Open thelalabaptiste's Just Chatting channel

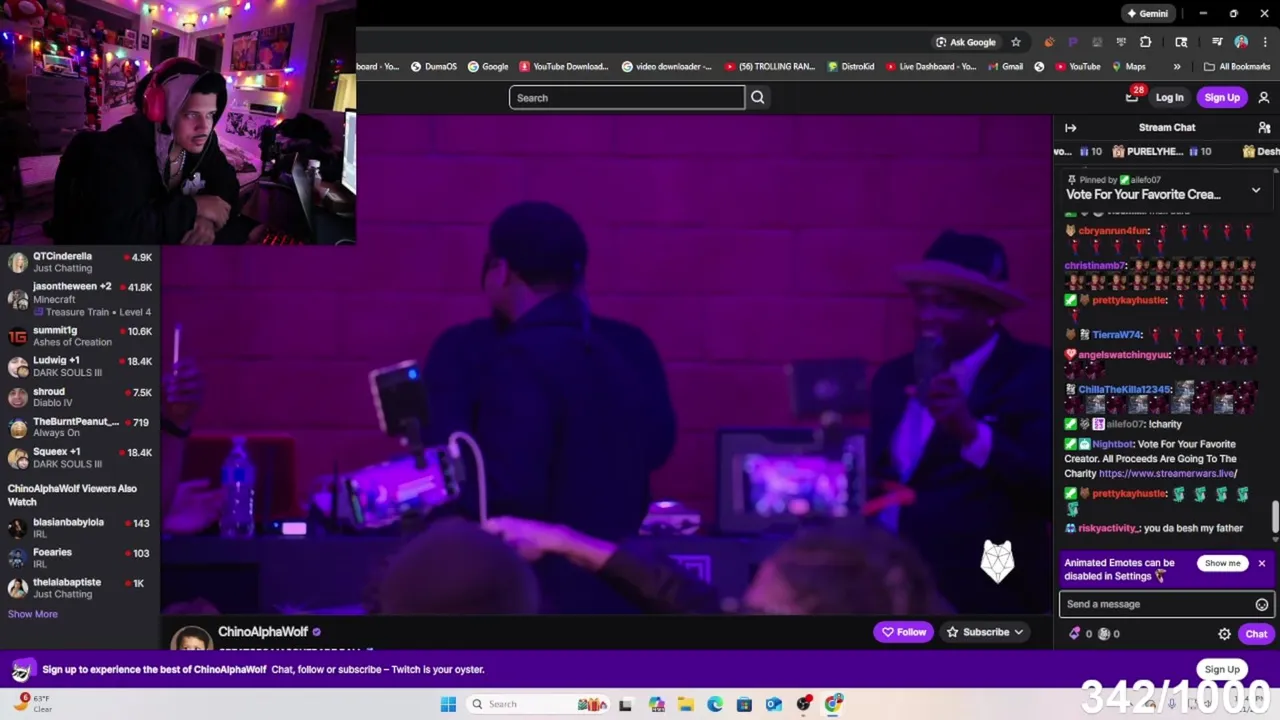click(x=80, y=588)
